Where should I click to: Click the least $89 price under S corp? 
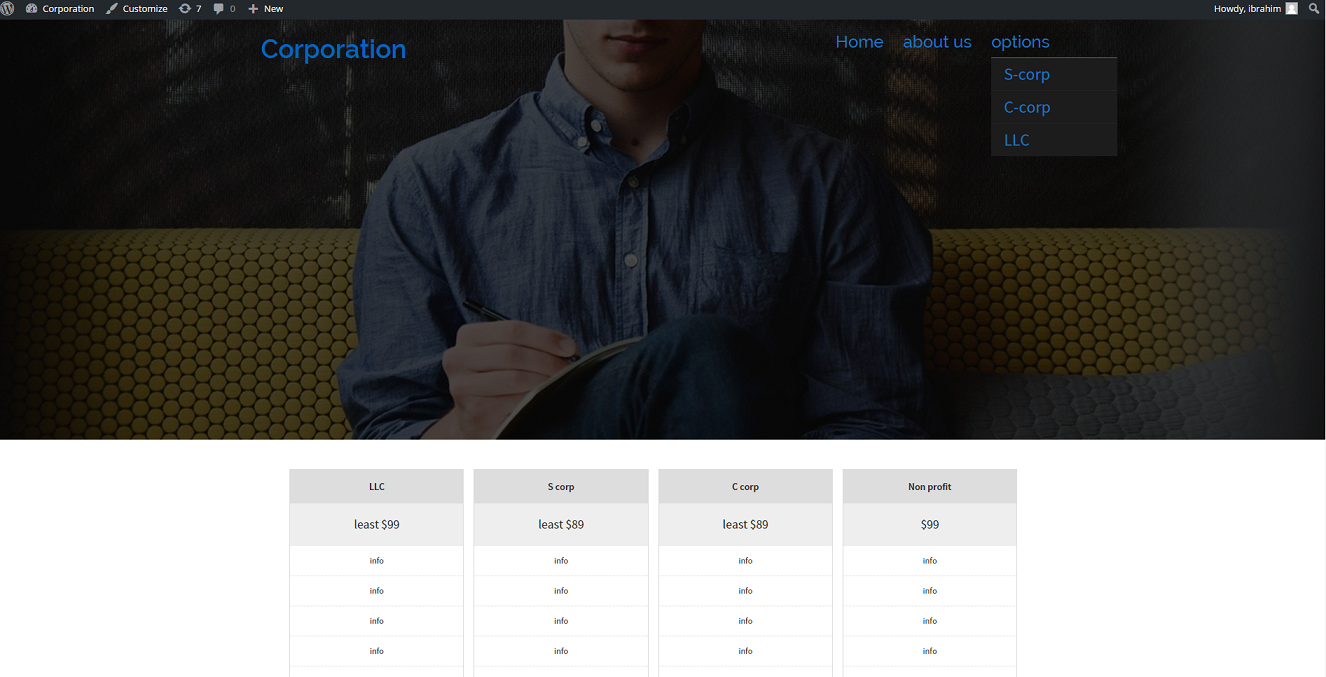(561, 524)
